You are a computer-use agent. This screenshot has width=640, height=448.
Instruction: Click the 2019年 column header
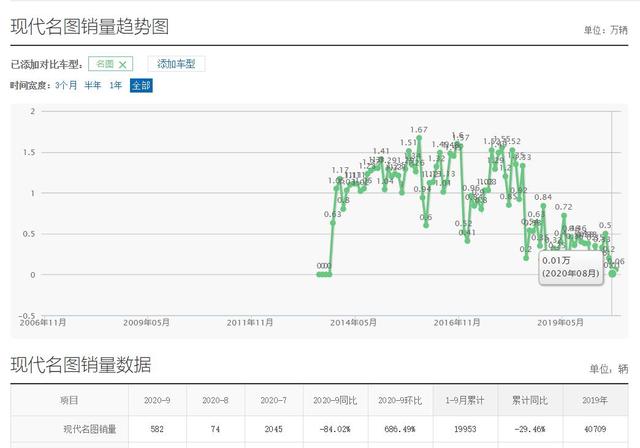click(595, 400)
